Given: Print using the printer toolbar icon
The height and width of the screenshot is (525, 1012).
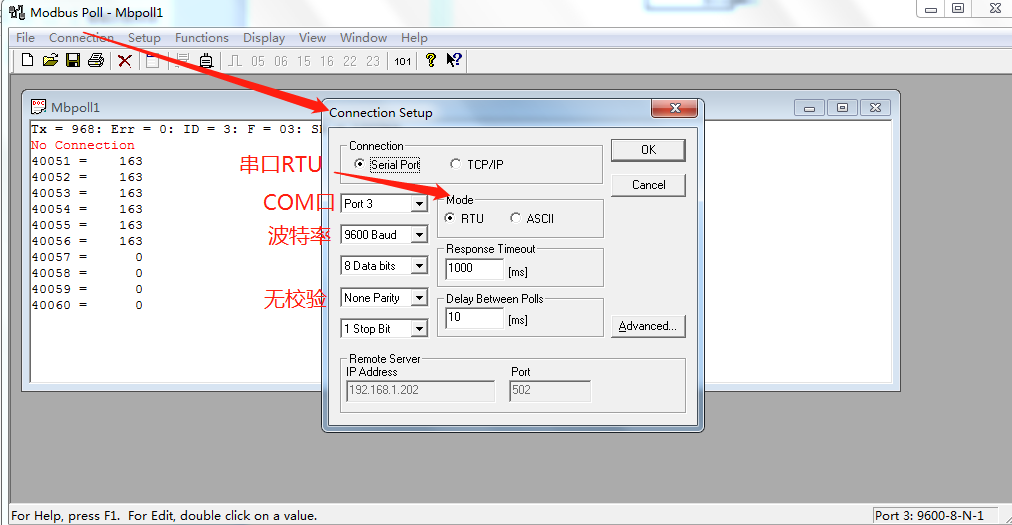Looking at the screenshot, I should [x=96, y=61].
